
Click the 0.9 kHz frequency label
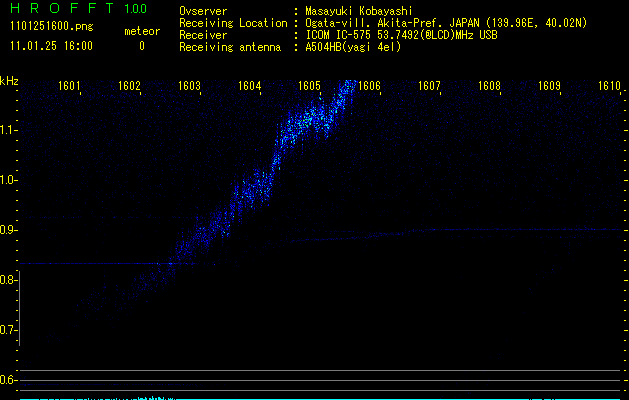click(x=9, y=230)
